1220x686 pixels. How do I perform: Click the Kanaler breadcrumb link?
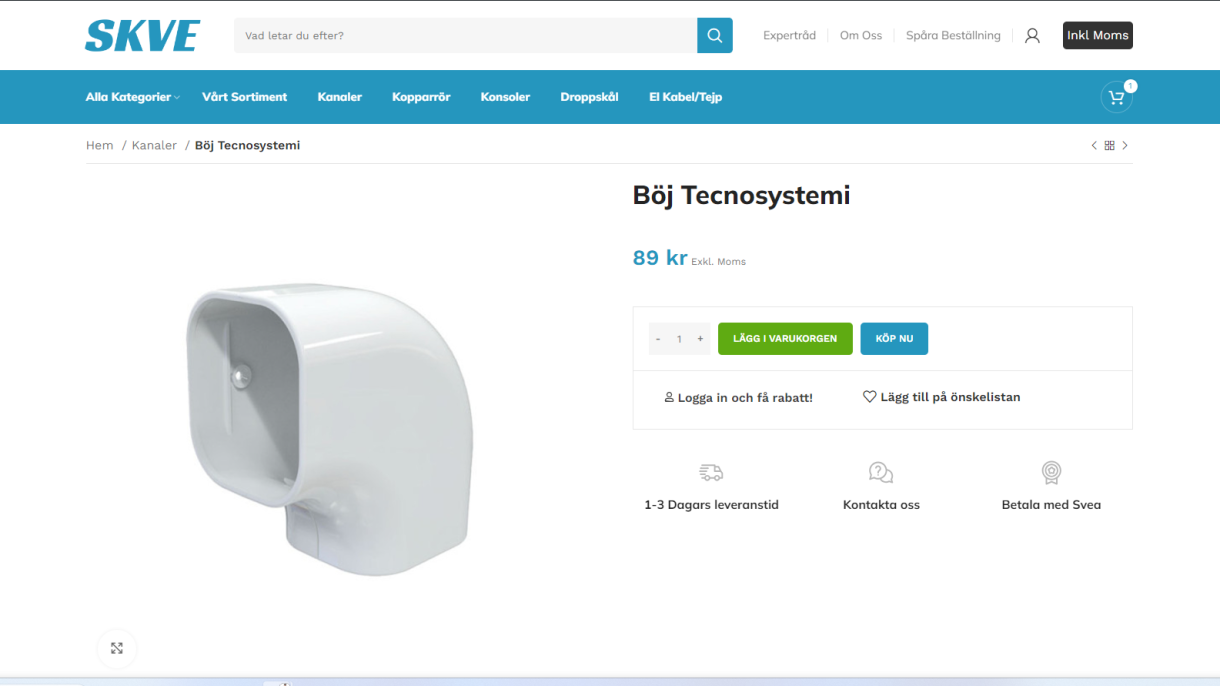[154, 146]
